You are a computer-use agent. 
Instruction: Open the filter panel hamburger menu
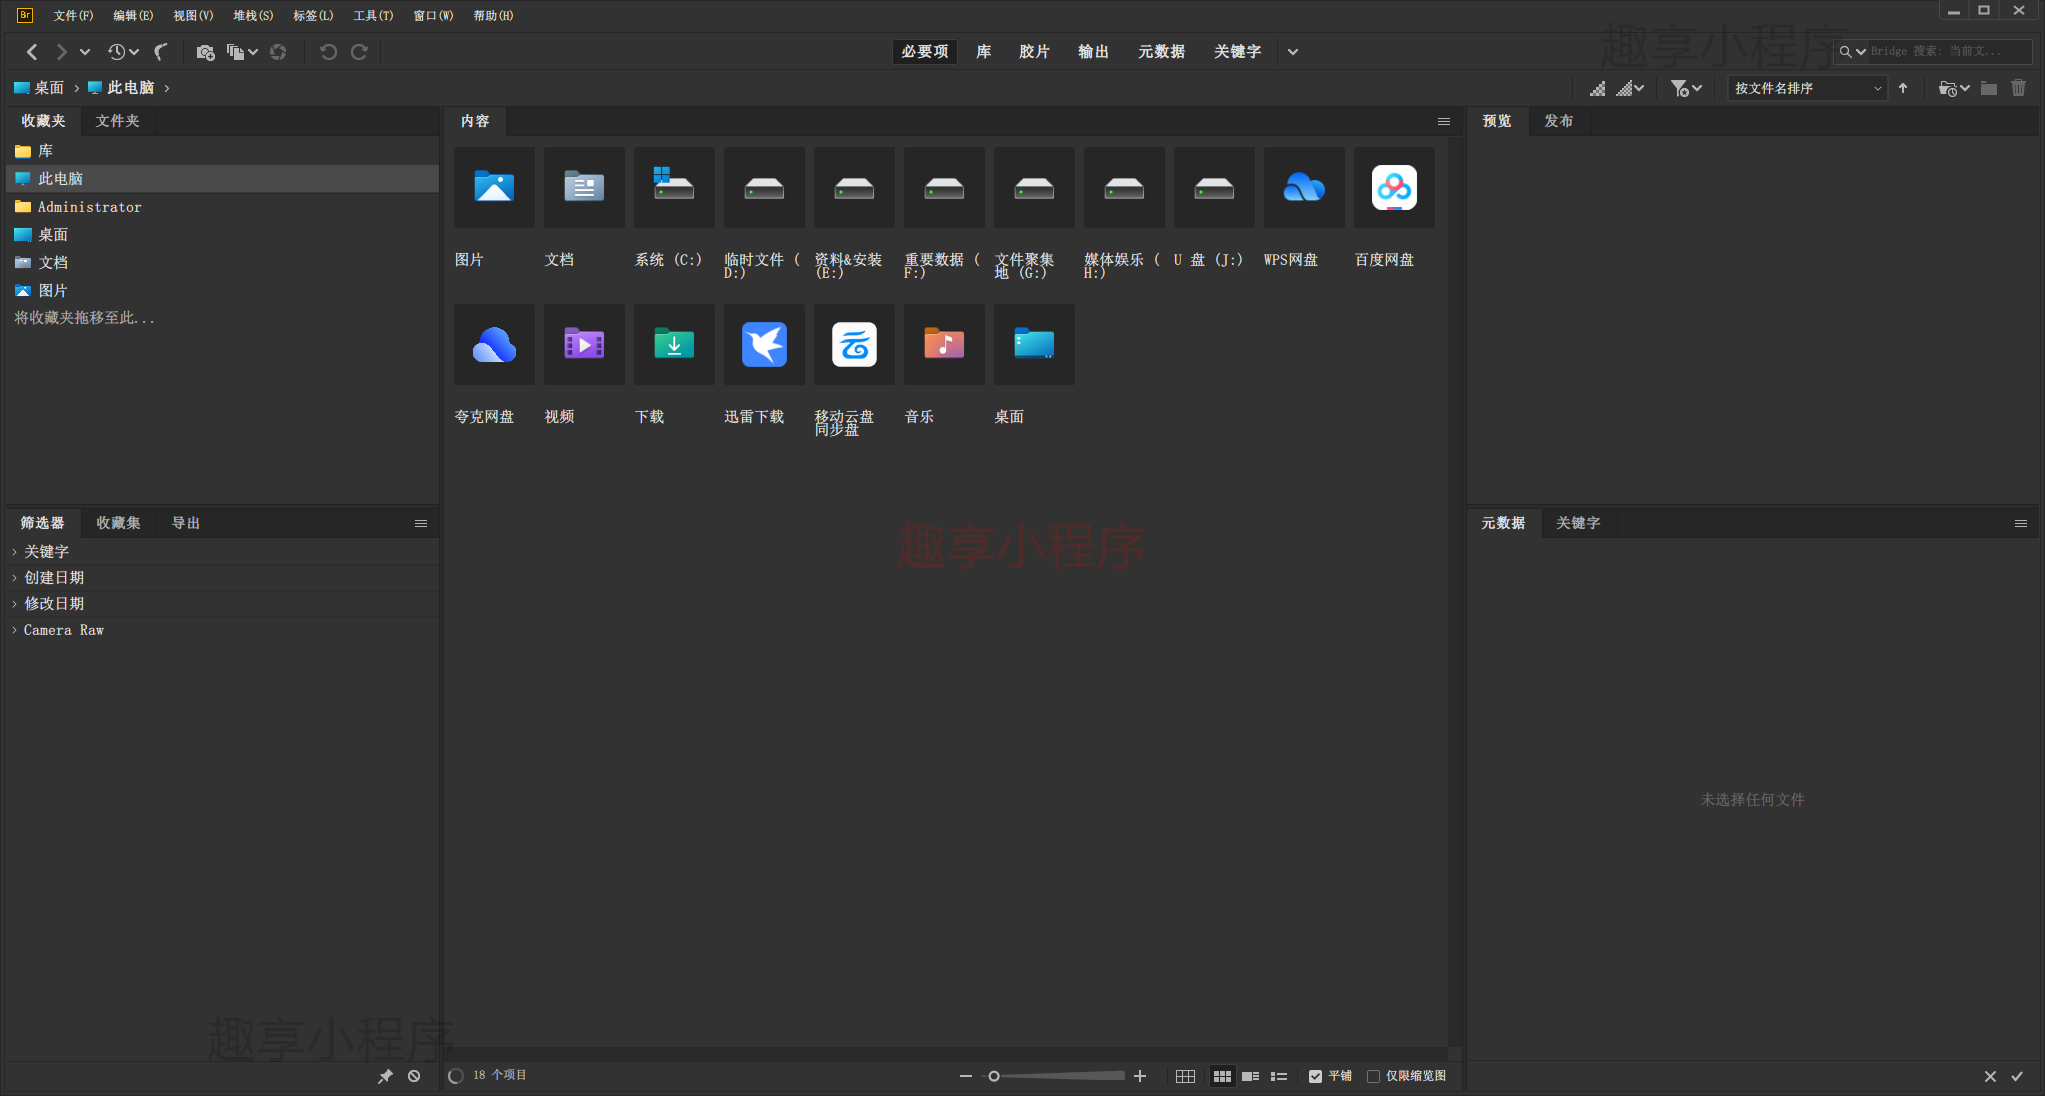pos(421,523)
